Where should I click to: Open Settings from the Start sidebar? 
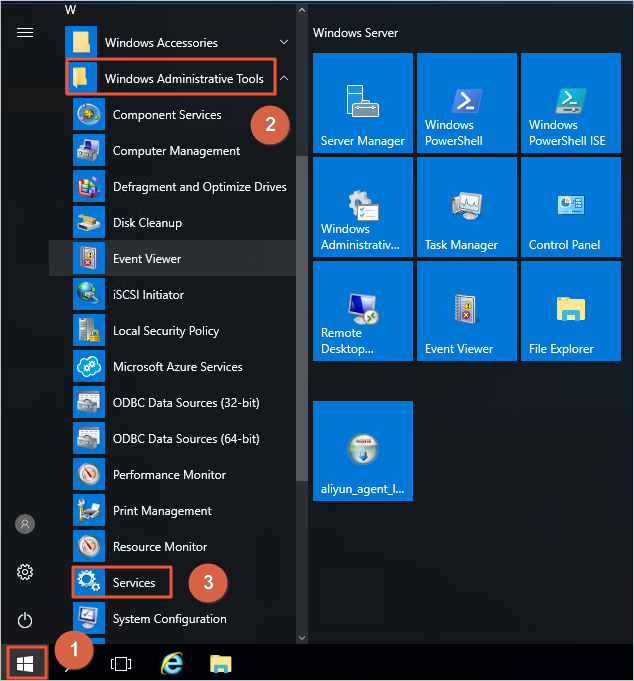(25, 572)
